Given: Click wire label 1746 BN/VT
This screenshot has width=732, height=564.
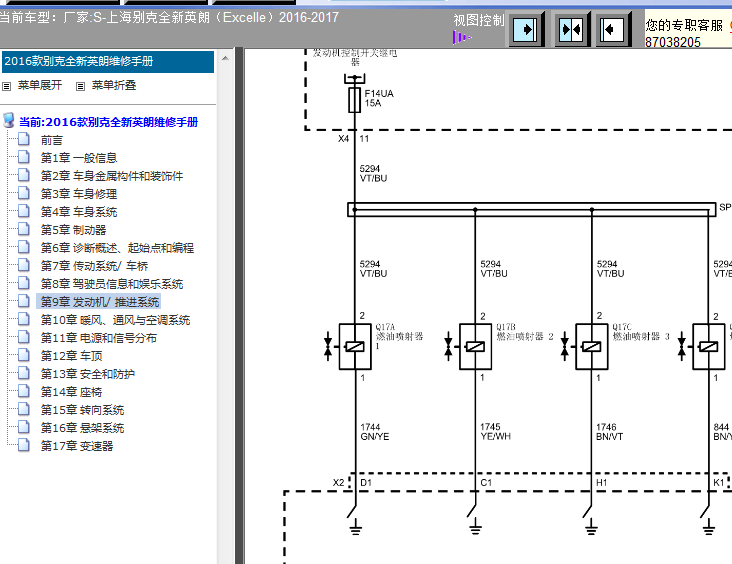Looking at the screenshot, I should (609, 432).
